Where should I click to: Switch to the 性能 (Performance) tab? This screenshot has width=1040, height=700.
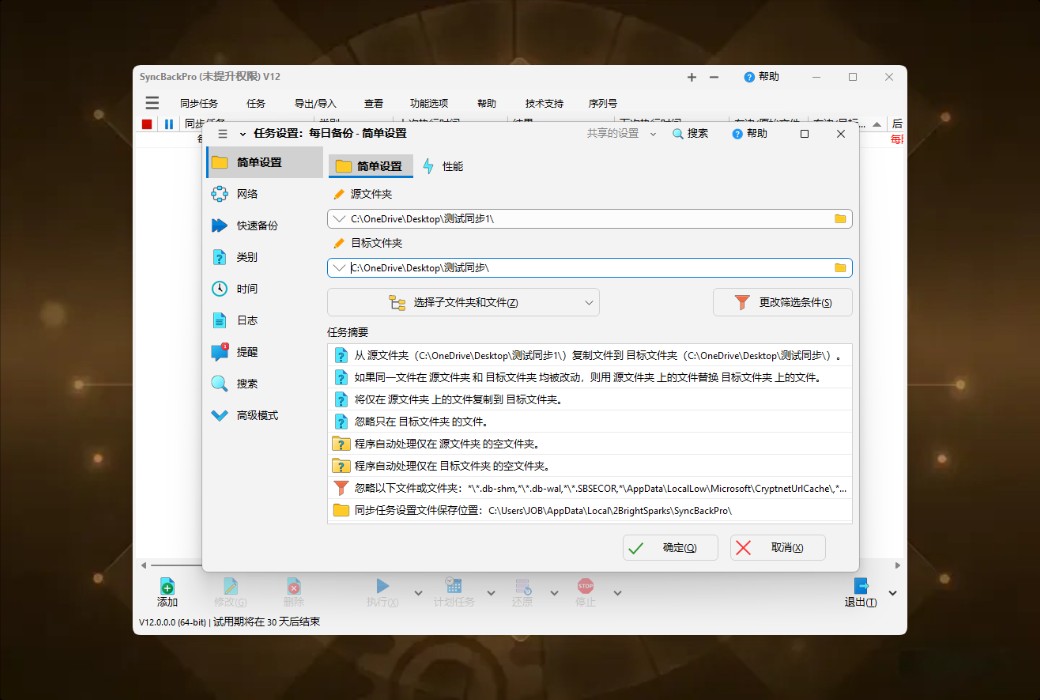(x=444, y=166)
